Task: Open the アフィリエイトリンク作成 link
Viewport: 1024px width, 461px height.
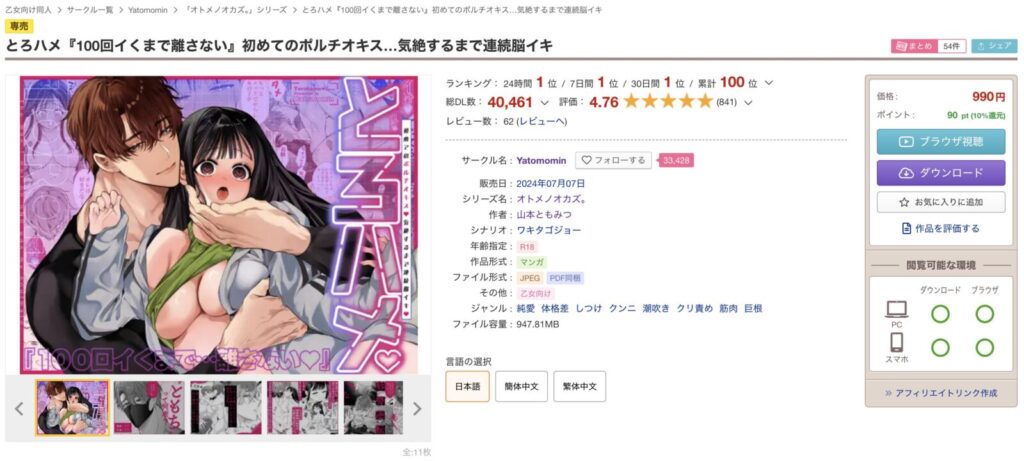Action: coord(940,393)
